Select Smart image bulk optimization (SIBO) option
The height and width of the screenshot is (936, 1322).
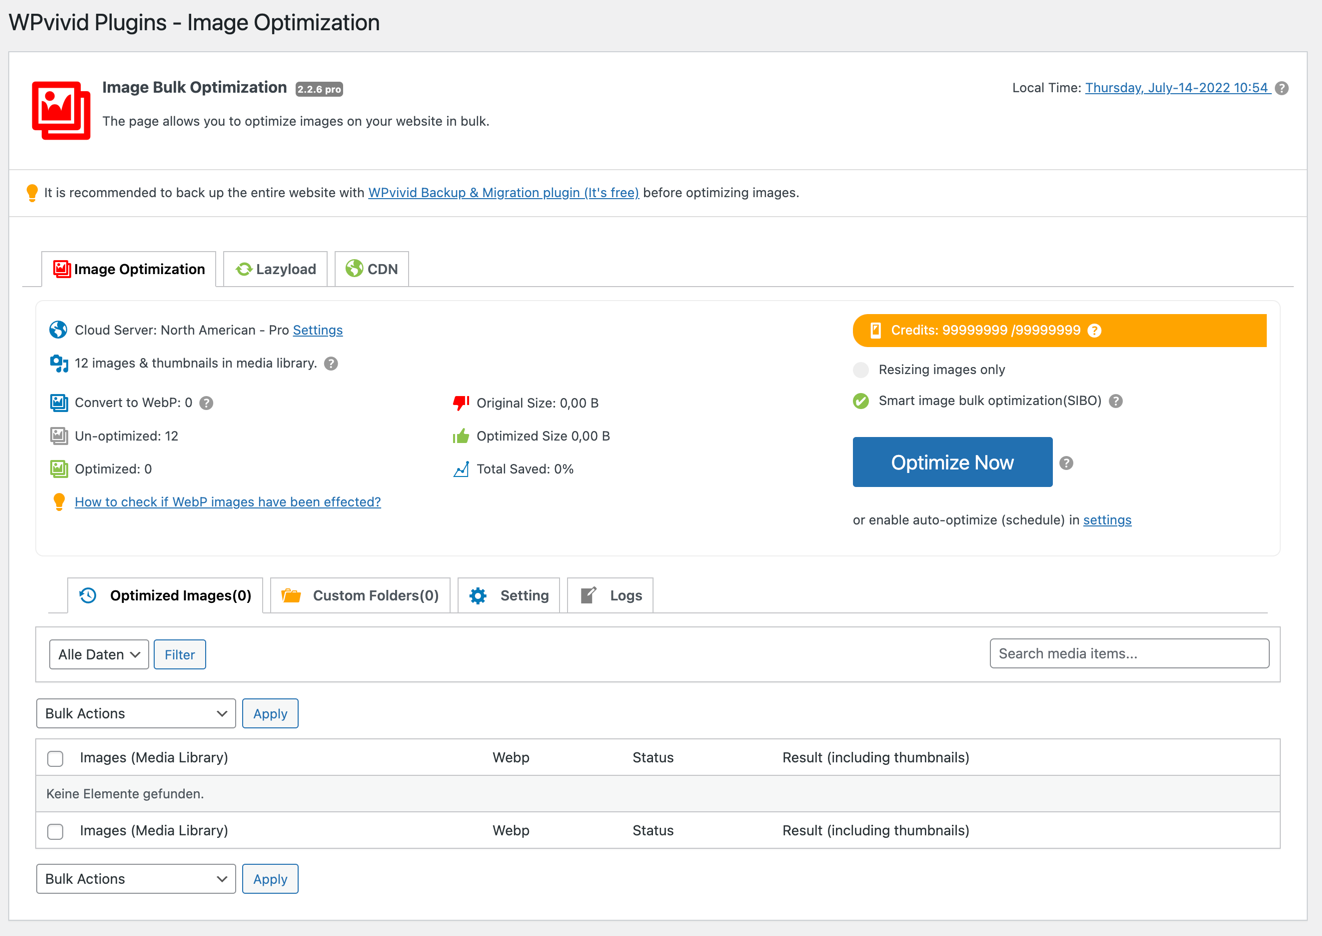point(861,401)
